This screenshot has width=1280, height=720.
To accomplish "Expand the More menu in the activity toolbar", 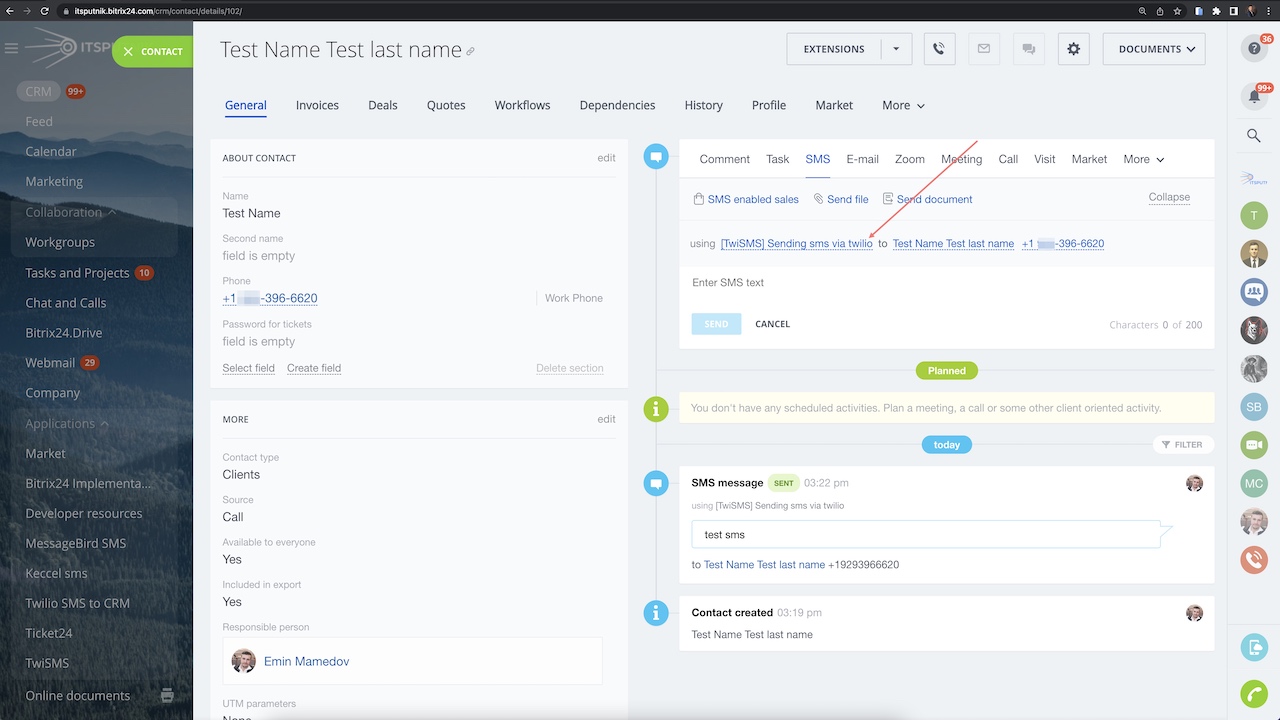I will [x=1144, y=159].
